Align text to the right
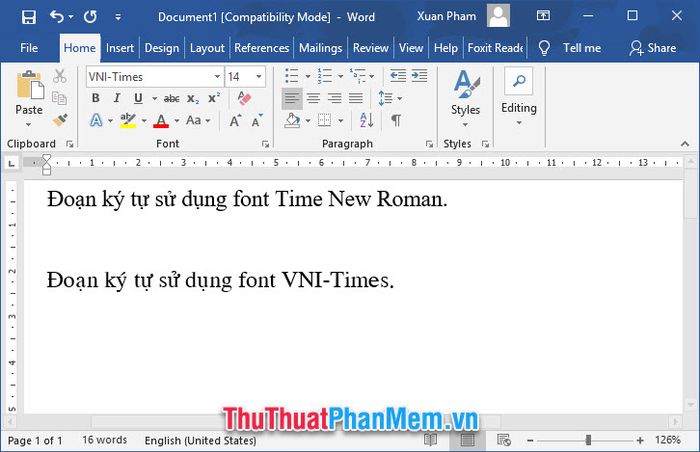Viewport: 700px width, 452px height. [x=334, y=98]
